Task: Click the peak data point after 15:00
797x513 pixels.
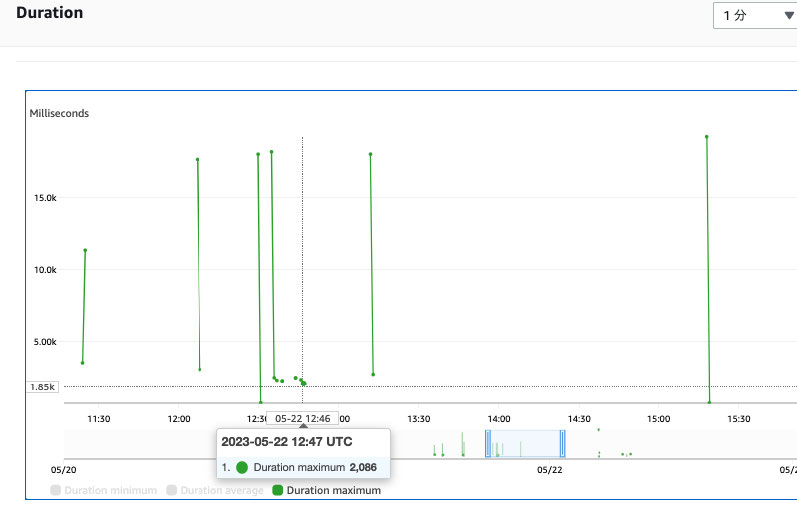Action: (x=706, y=137)
